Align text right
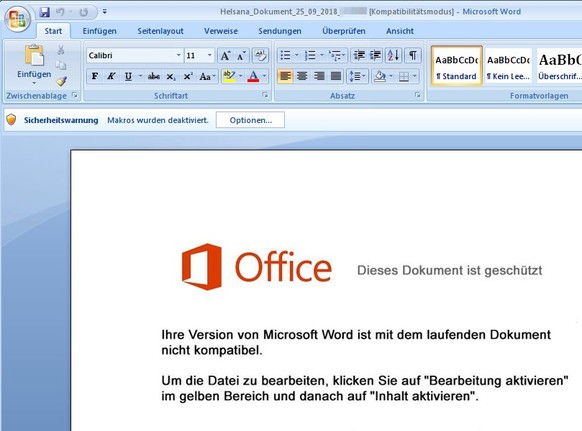582x431 pixels. pos(319,76)
